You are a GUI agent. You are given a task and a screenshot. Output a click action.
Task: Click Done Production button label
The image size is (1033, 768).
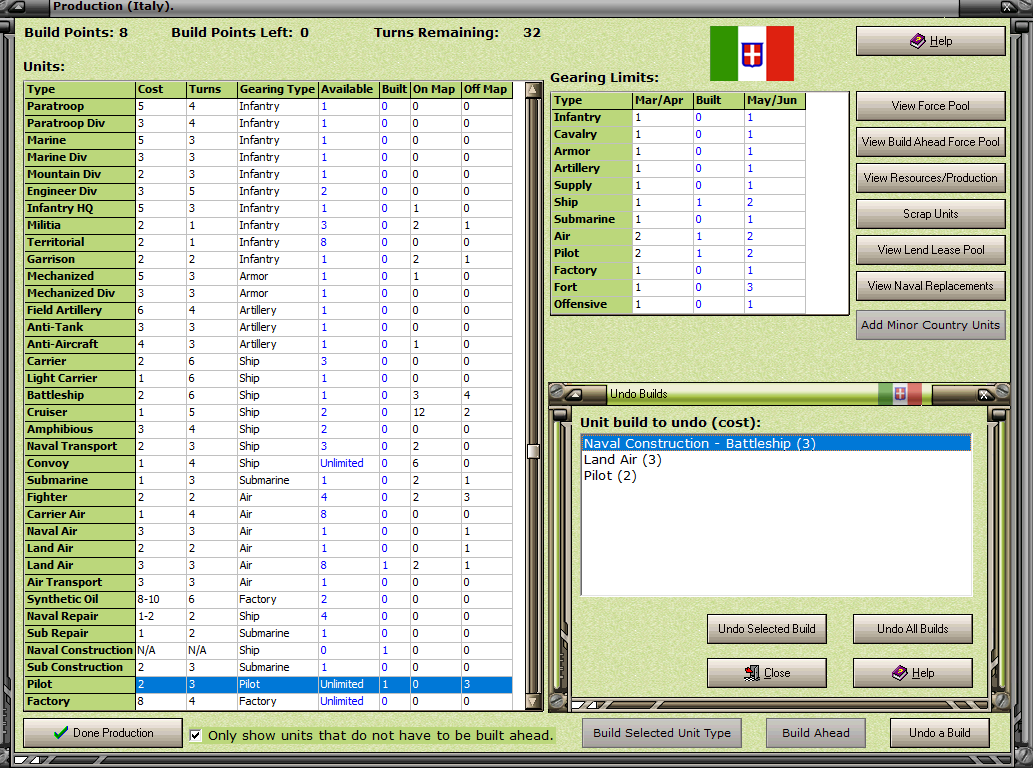tap(113, 732)
